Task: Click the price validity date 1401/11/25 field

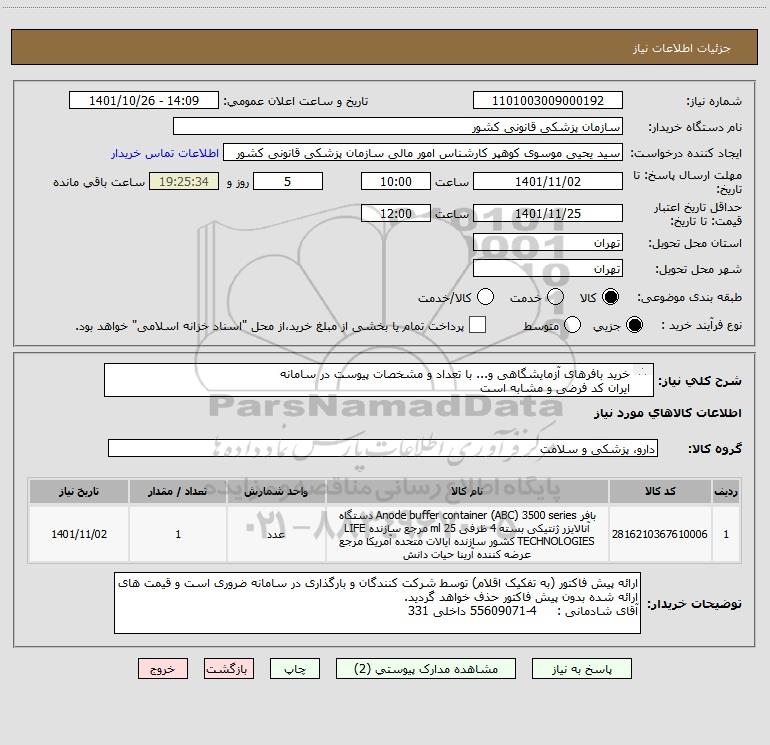Action: 548,213
